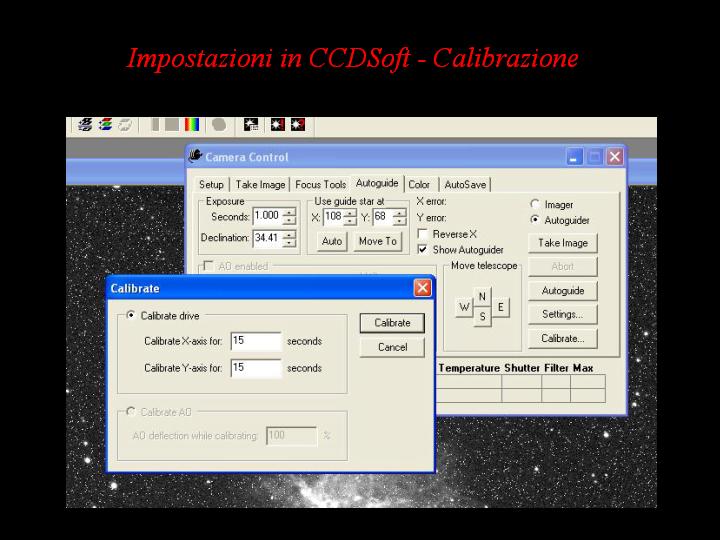Screen dimensions: 720x540
Task: Click the Auto guide star button
Action: (x=332, y=242)
